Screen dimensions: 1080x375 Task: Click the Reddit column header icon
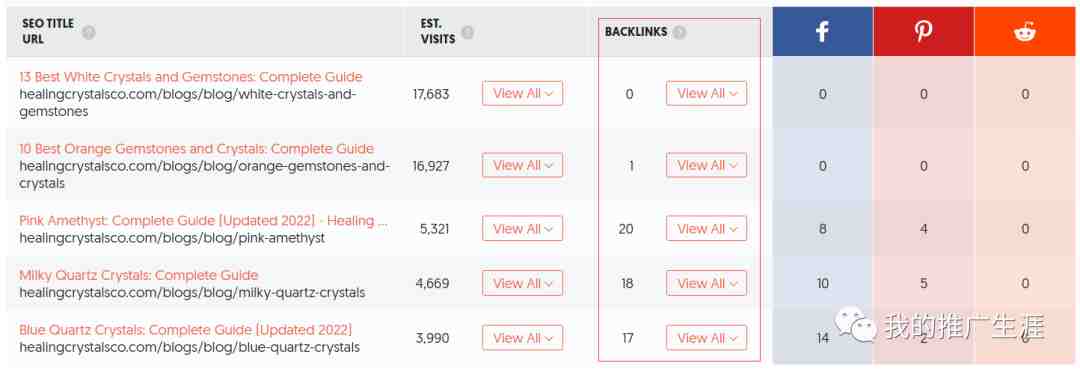pos(1025,32)
